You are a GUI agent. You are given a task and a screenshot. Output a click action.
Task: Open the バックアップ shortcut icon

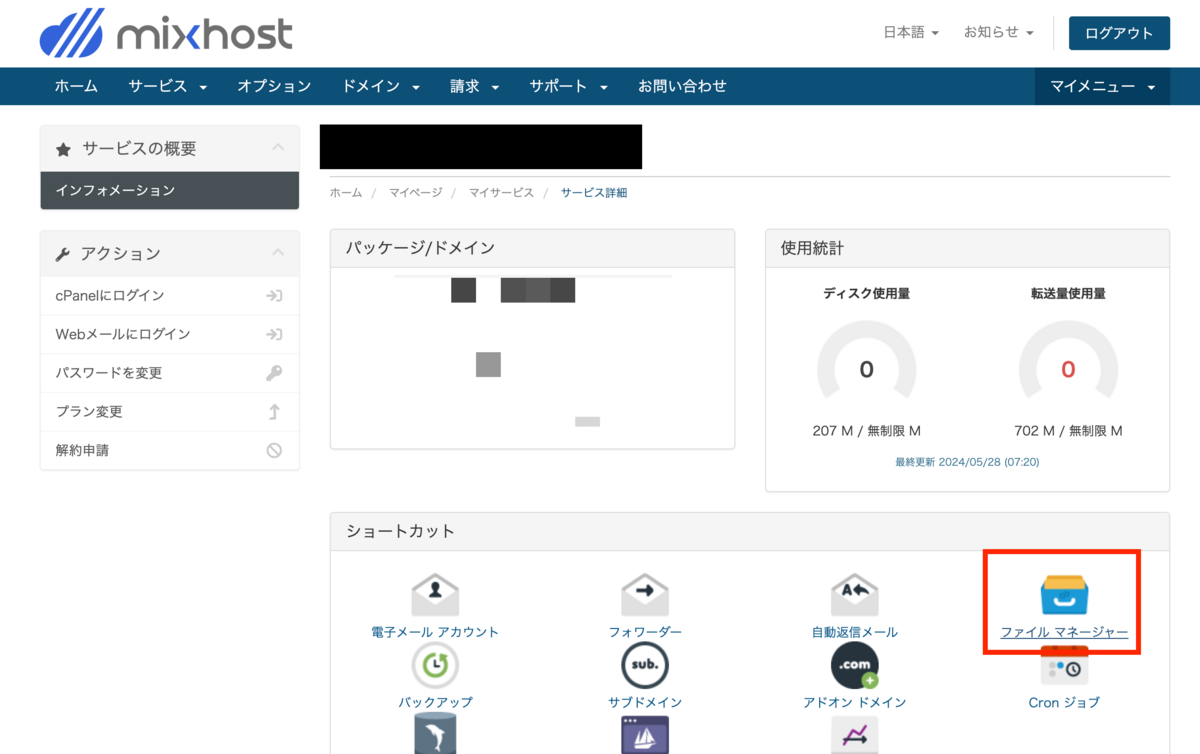point(435,665)
